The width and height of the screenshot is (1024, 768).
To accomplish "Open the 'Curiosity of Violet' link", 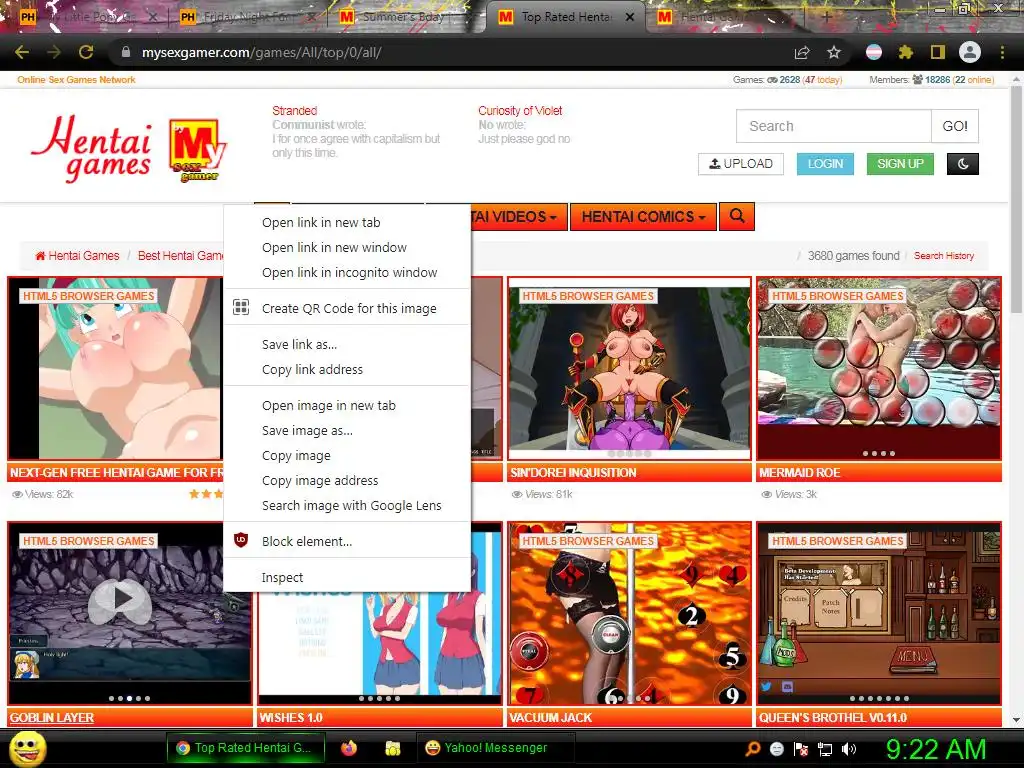I will [x=520, y=110].
